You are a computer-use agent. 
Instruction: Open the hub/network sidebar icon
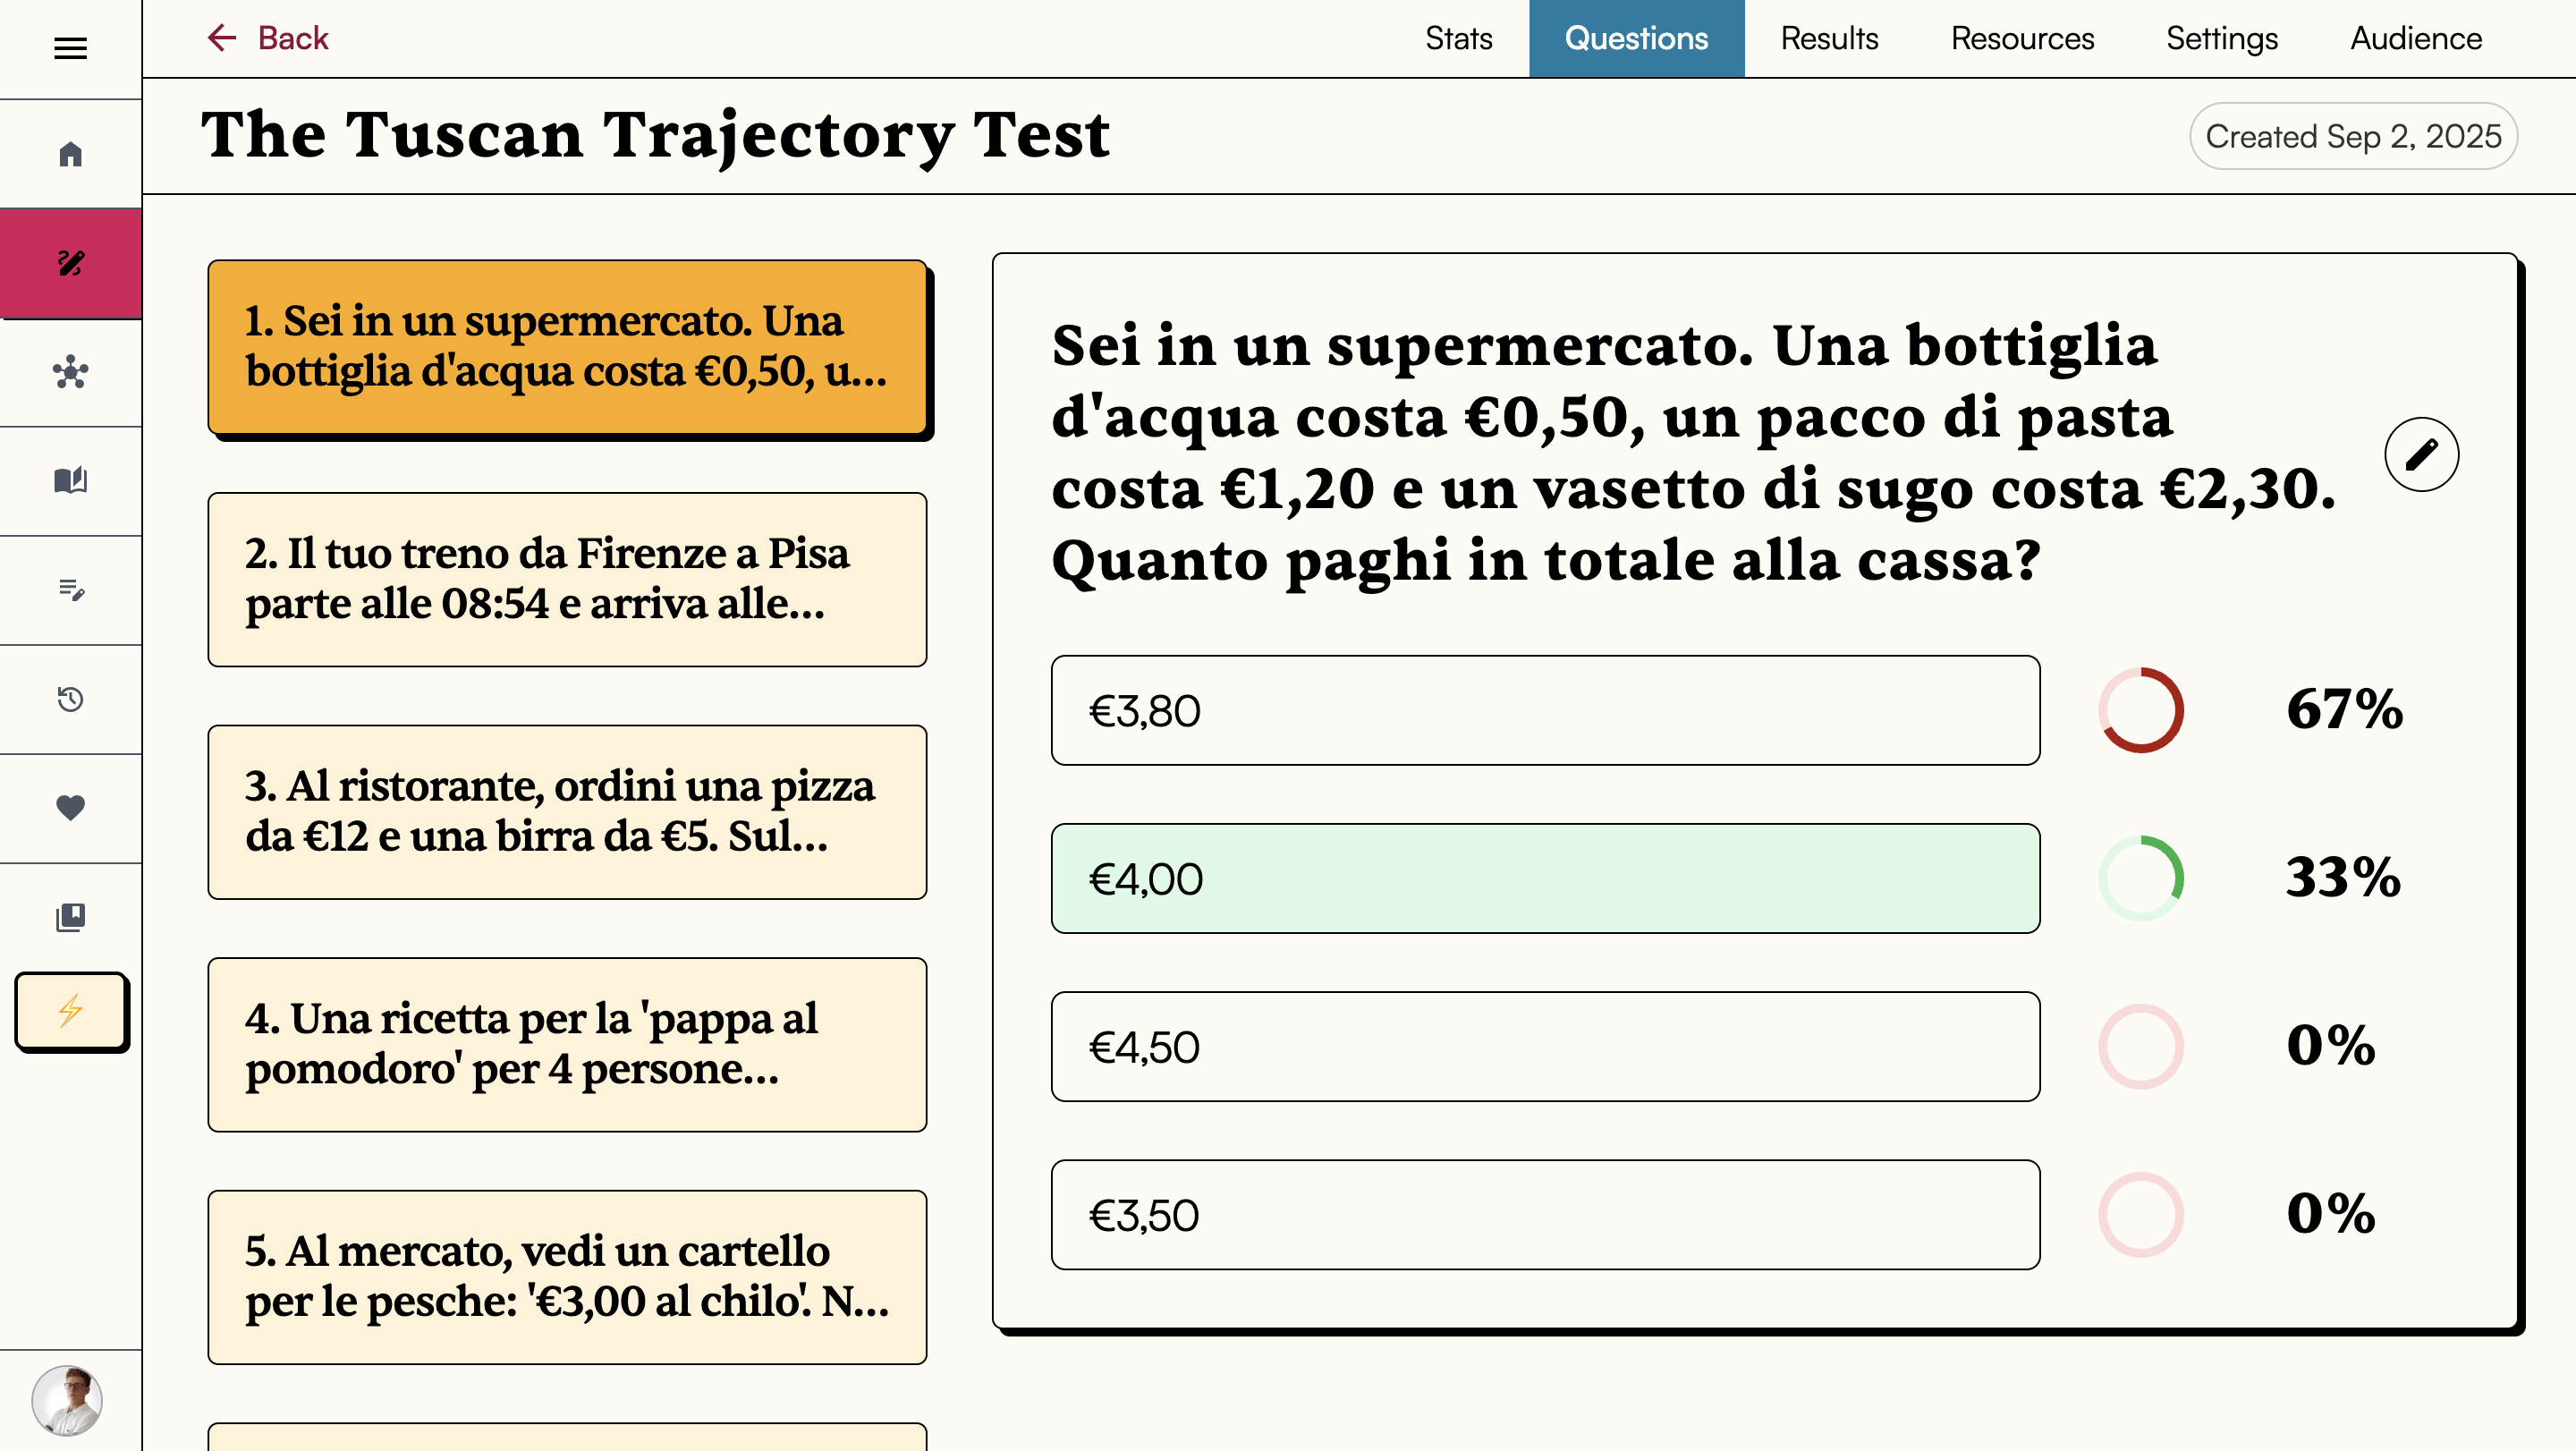70,372
